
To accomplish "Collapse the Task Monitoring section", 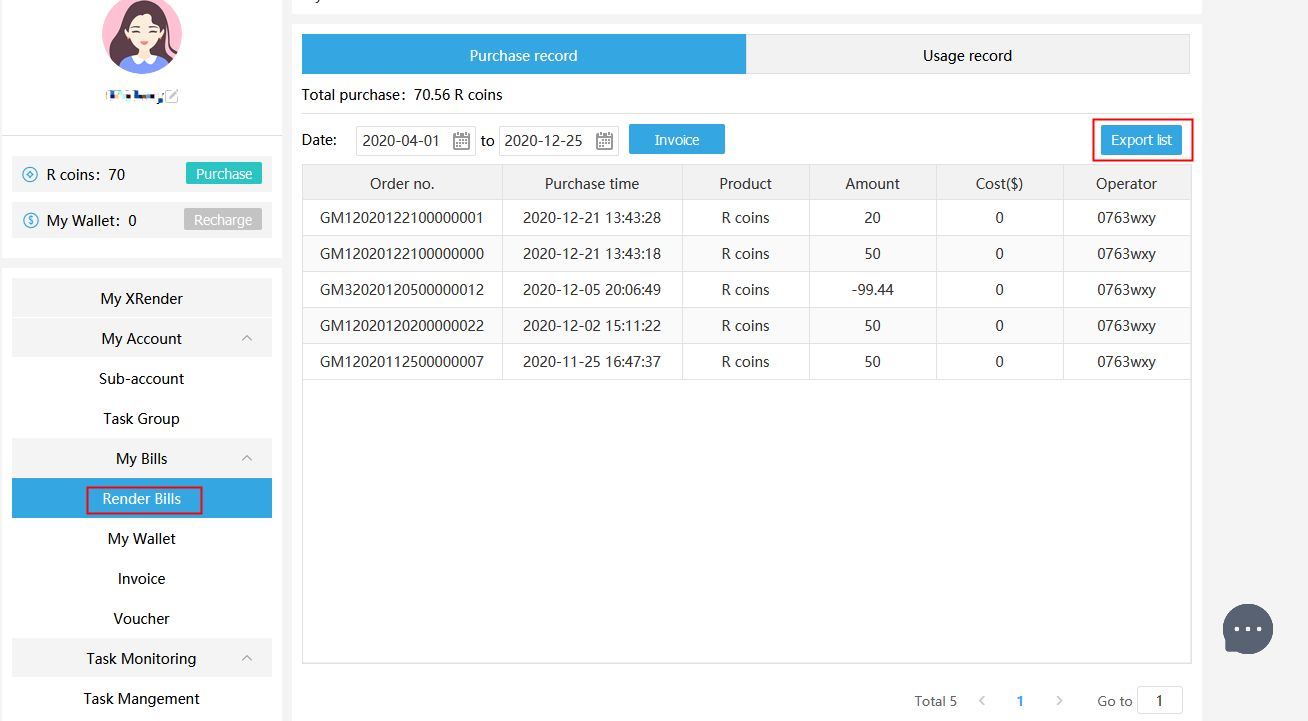I will 247,658.
